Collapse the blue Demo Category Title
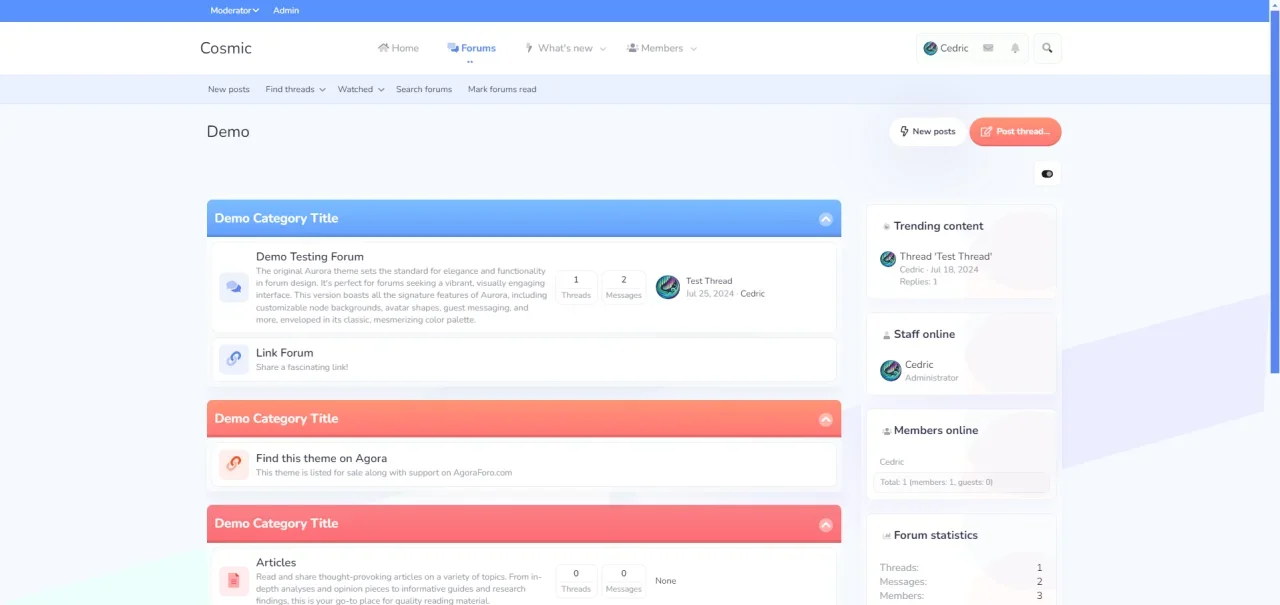This screenshot has height=605, width=1280. tap(825, 219)
